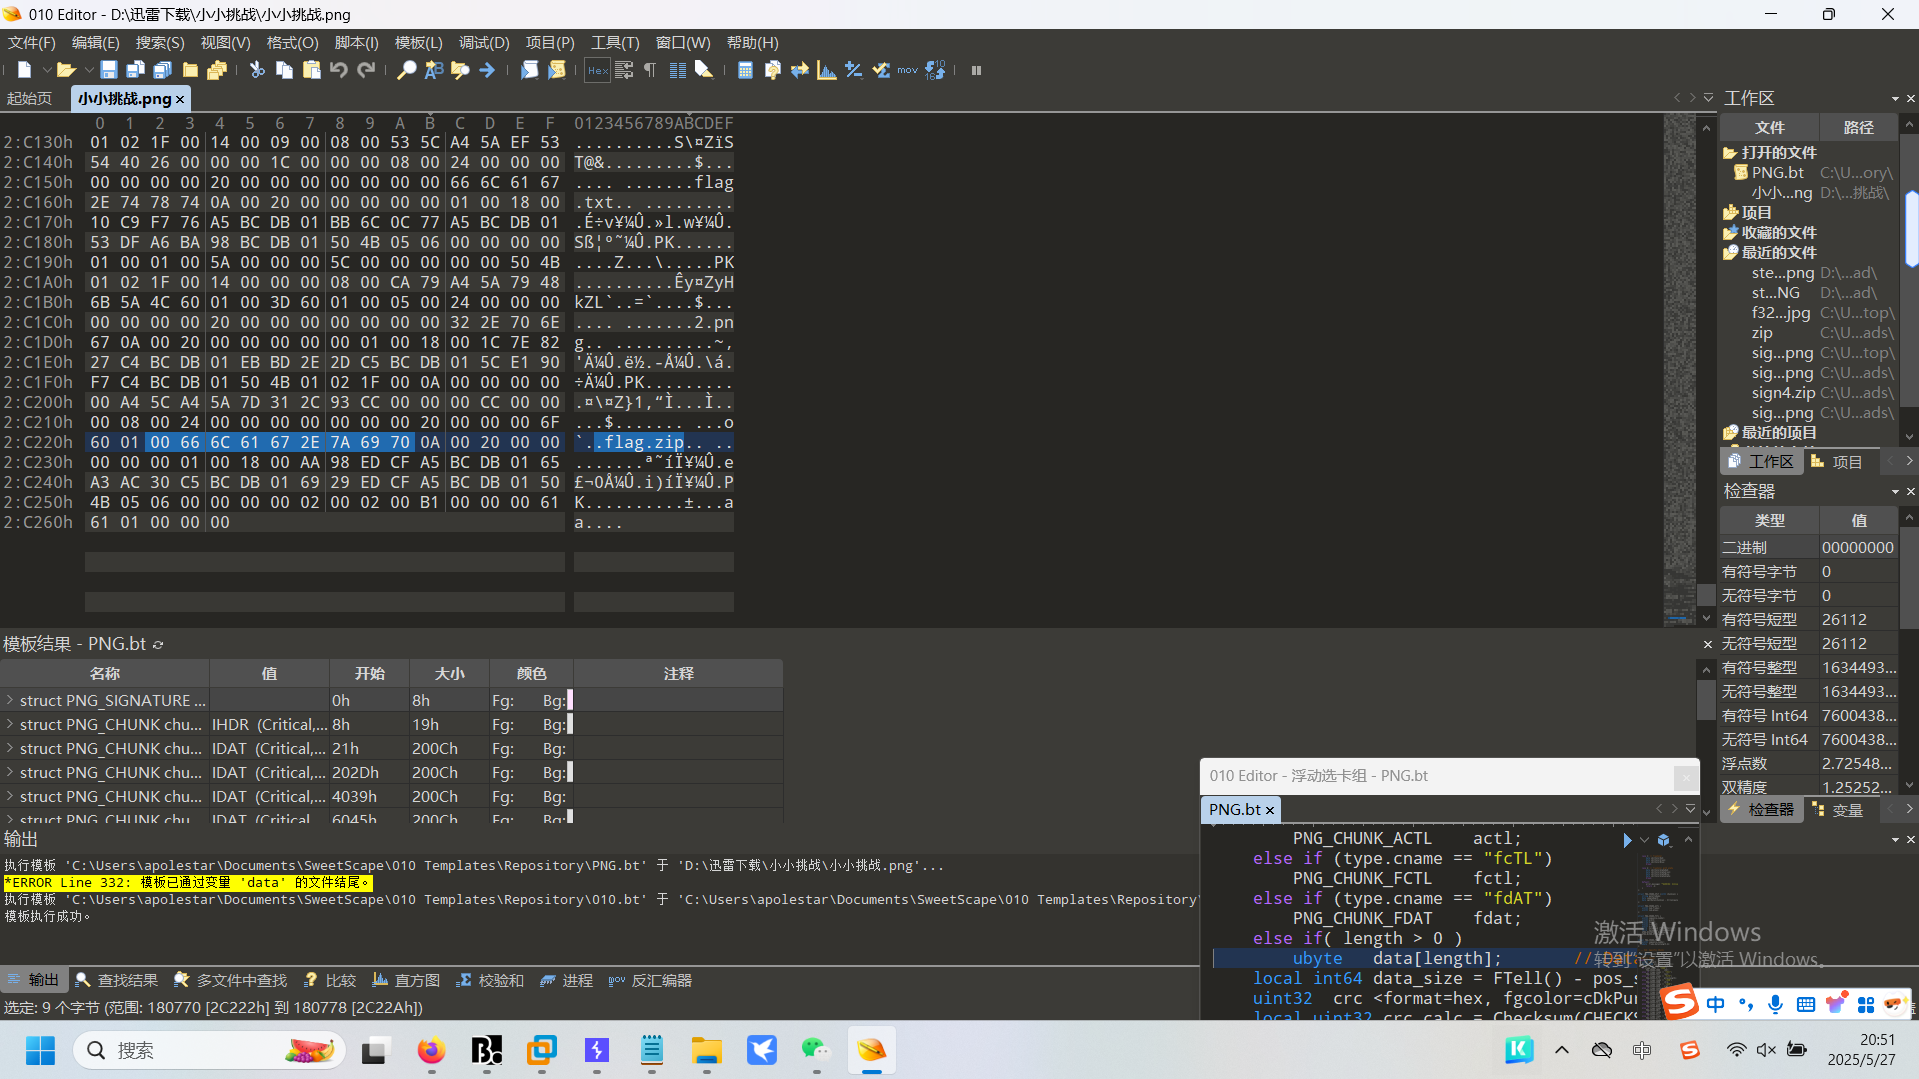Viewport: 1919px width, 1079px height.
Task: Close the 小小挑战.png tab
Action: point(180,99)
